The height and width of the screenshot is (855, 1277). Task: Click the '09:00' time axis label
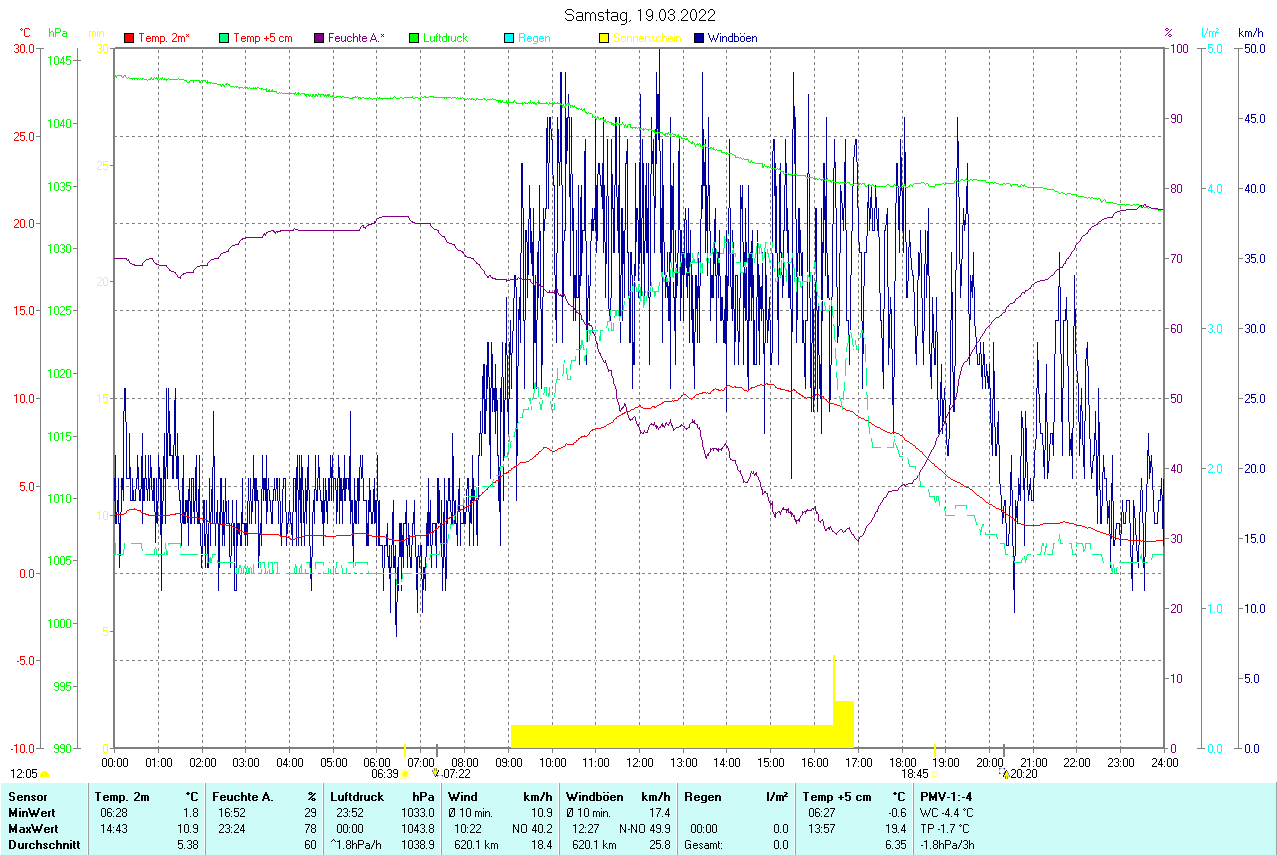click(x=508, y=763)
